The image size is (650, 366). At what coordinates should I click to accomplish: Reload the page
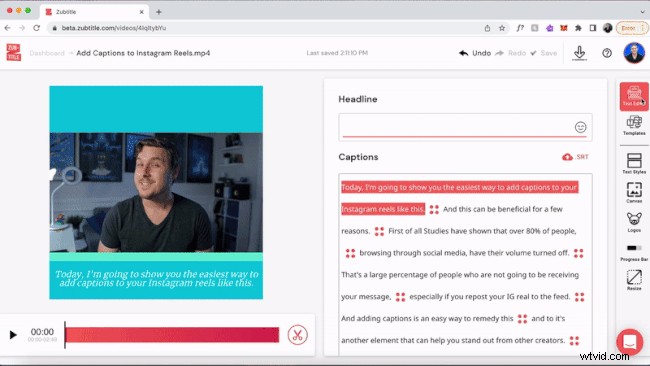point(36,28)
